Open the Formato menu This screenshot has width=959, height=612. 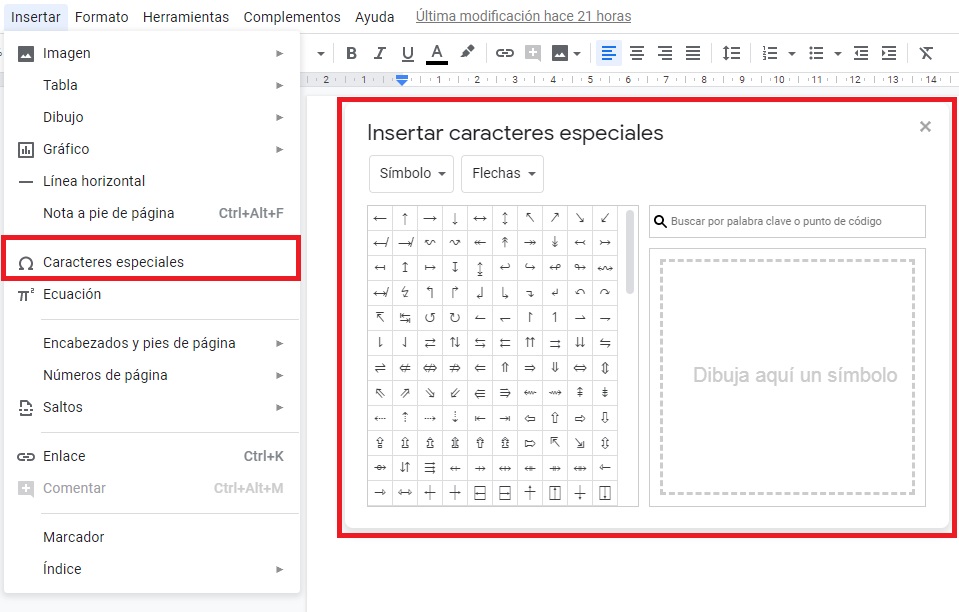pyautogui.click(x=101, y=17)
